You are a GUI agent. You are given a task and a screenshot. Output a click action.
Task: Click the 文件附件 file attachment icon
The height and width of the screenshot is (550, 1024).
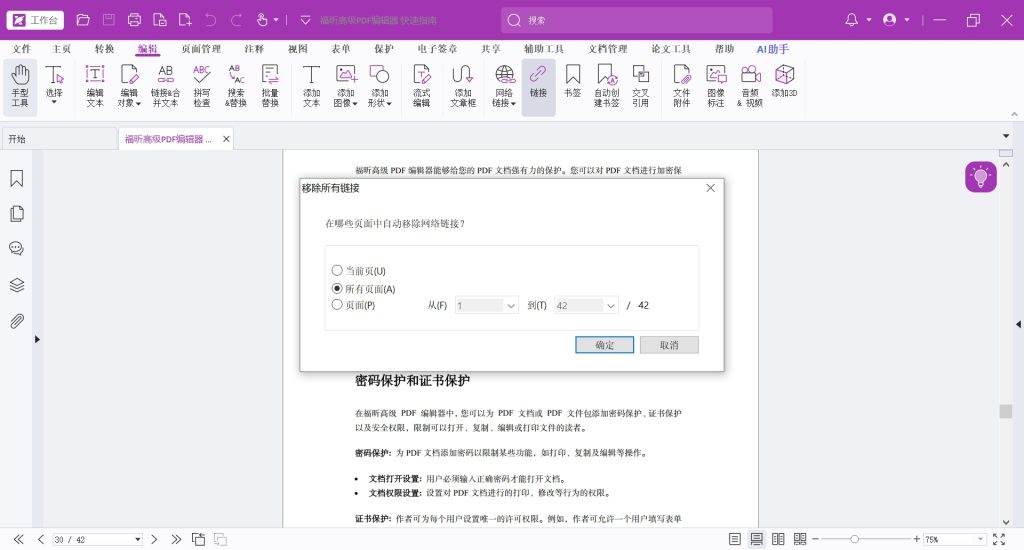[x=681, y=86]
